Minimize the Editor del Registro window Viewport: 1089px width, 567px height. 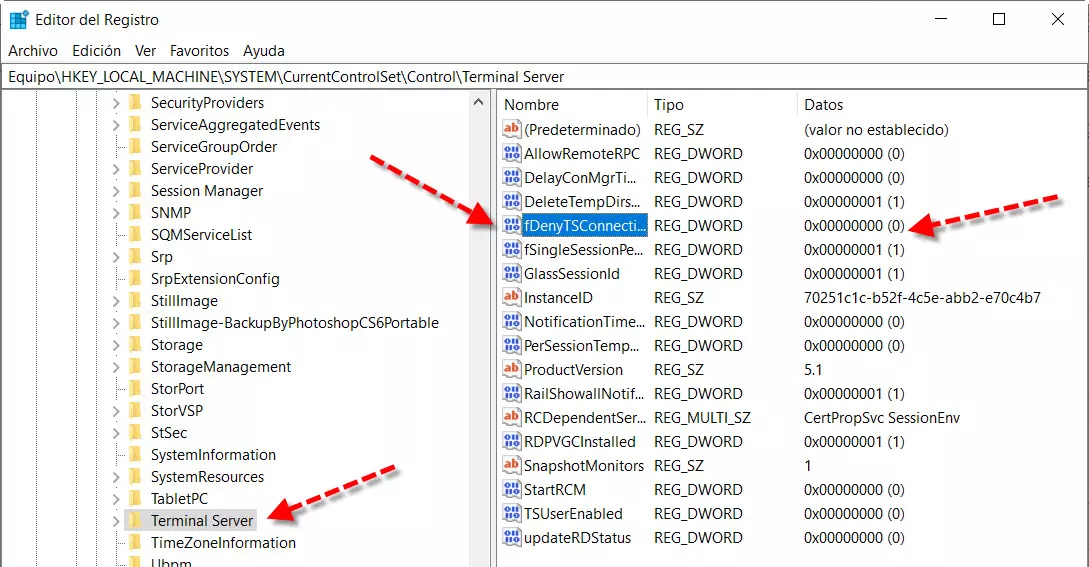coord(941,19)
